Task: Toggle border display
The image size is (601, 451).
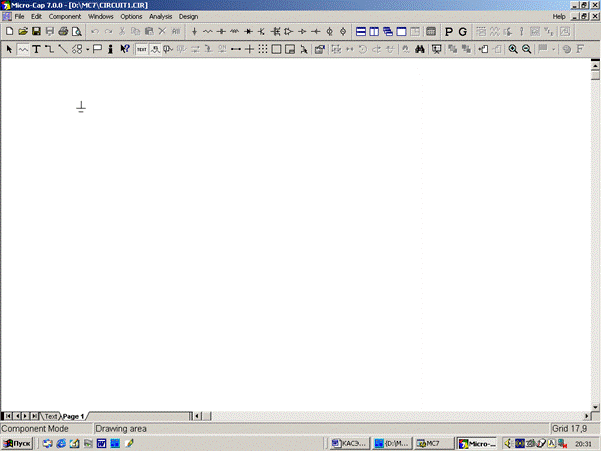Action: (276, 49)
